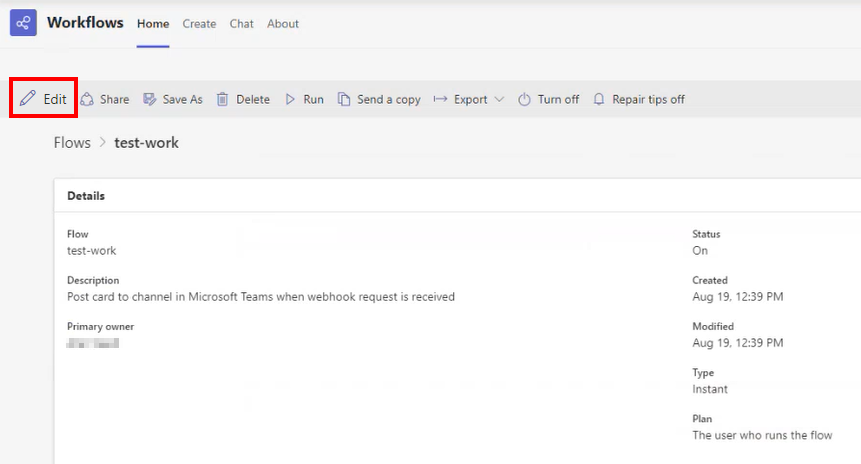Screen dimensions: 861x464
Task: Click the Run play icon
Action: click(290, 99)
